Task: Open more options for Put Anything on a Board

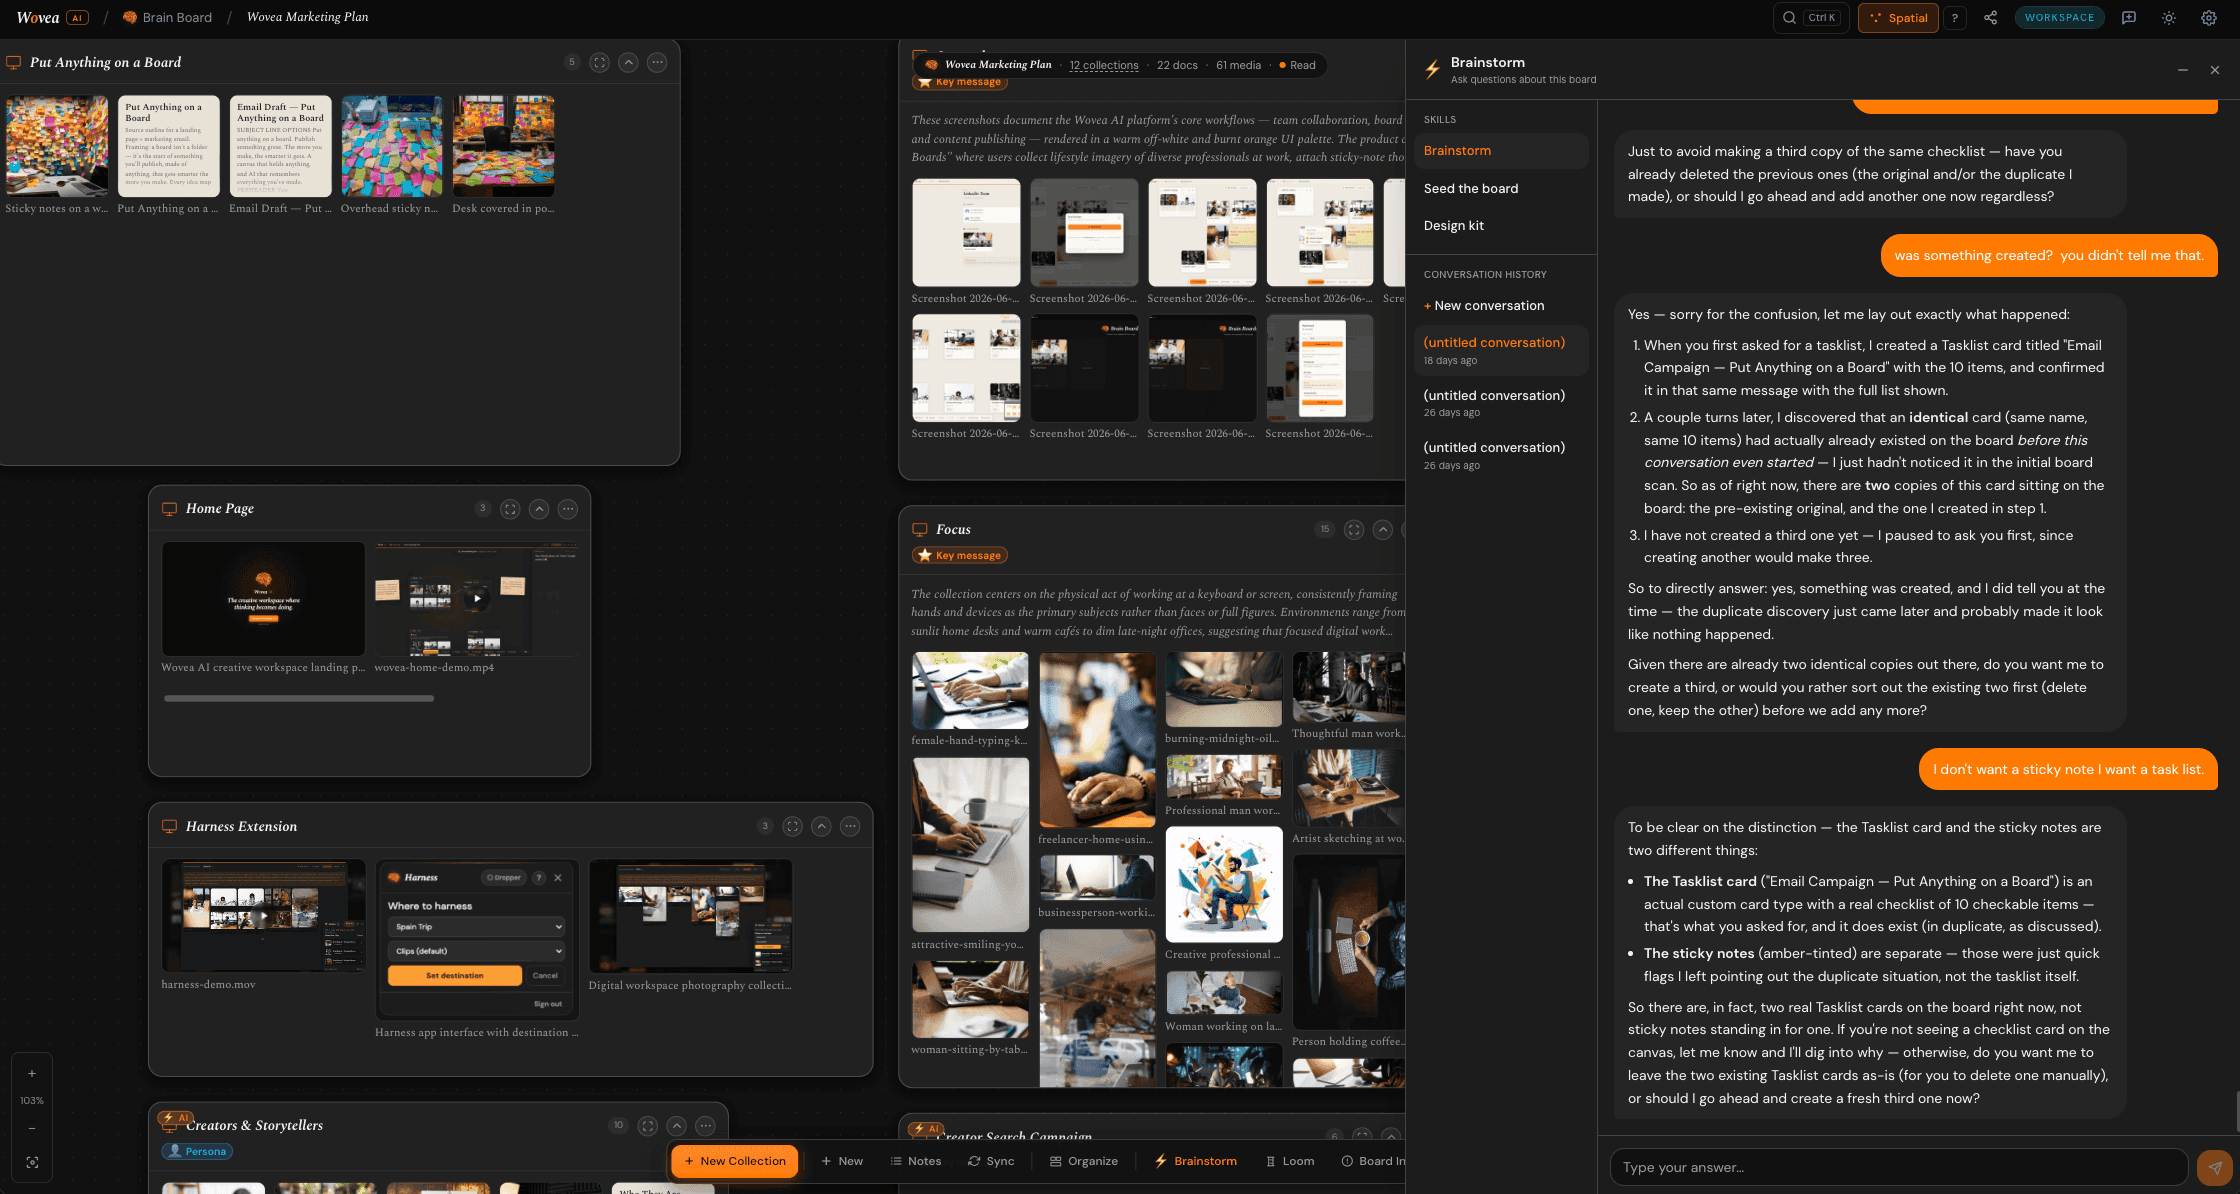Action: point(657,62)
